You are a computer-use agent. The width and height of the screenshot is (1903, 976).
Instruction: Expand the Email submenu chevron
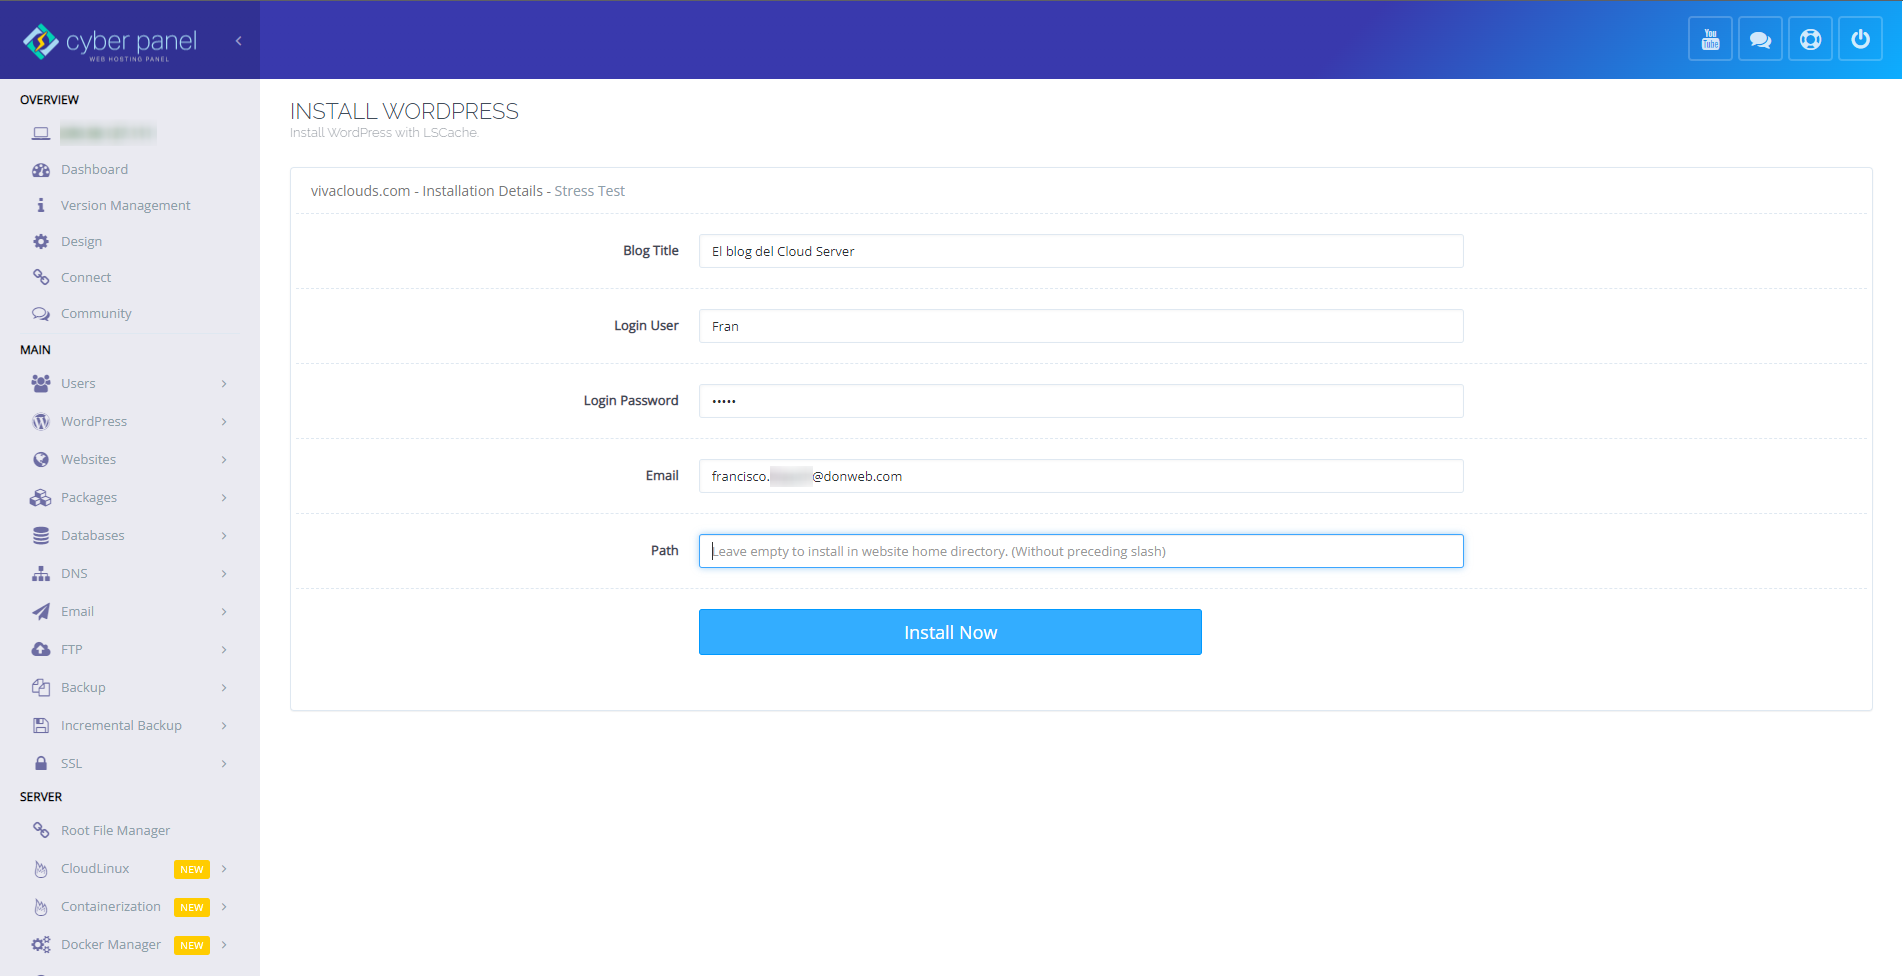pos(224,611)
